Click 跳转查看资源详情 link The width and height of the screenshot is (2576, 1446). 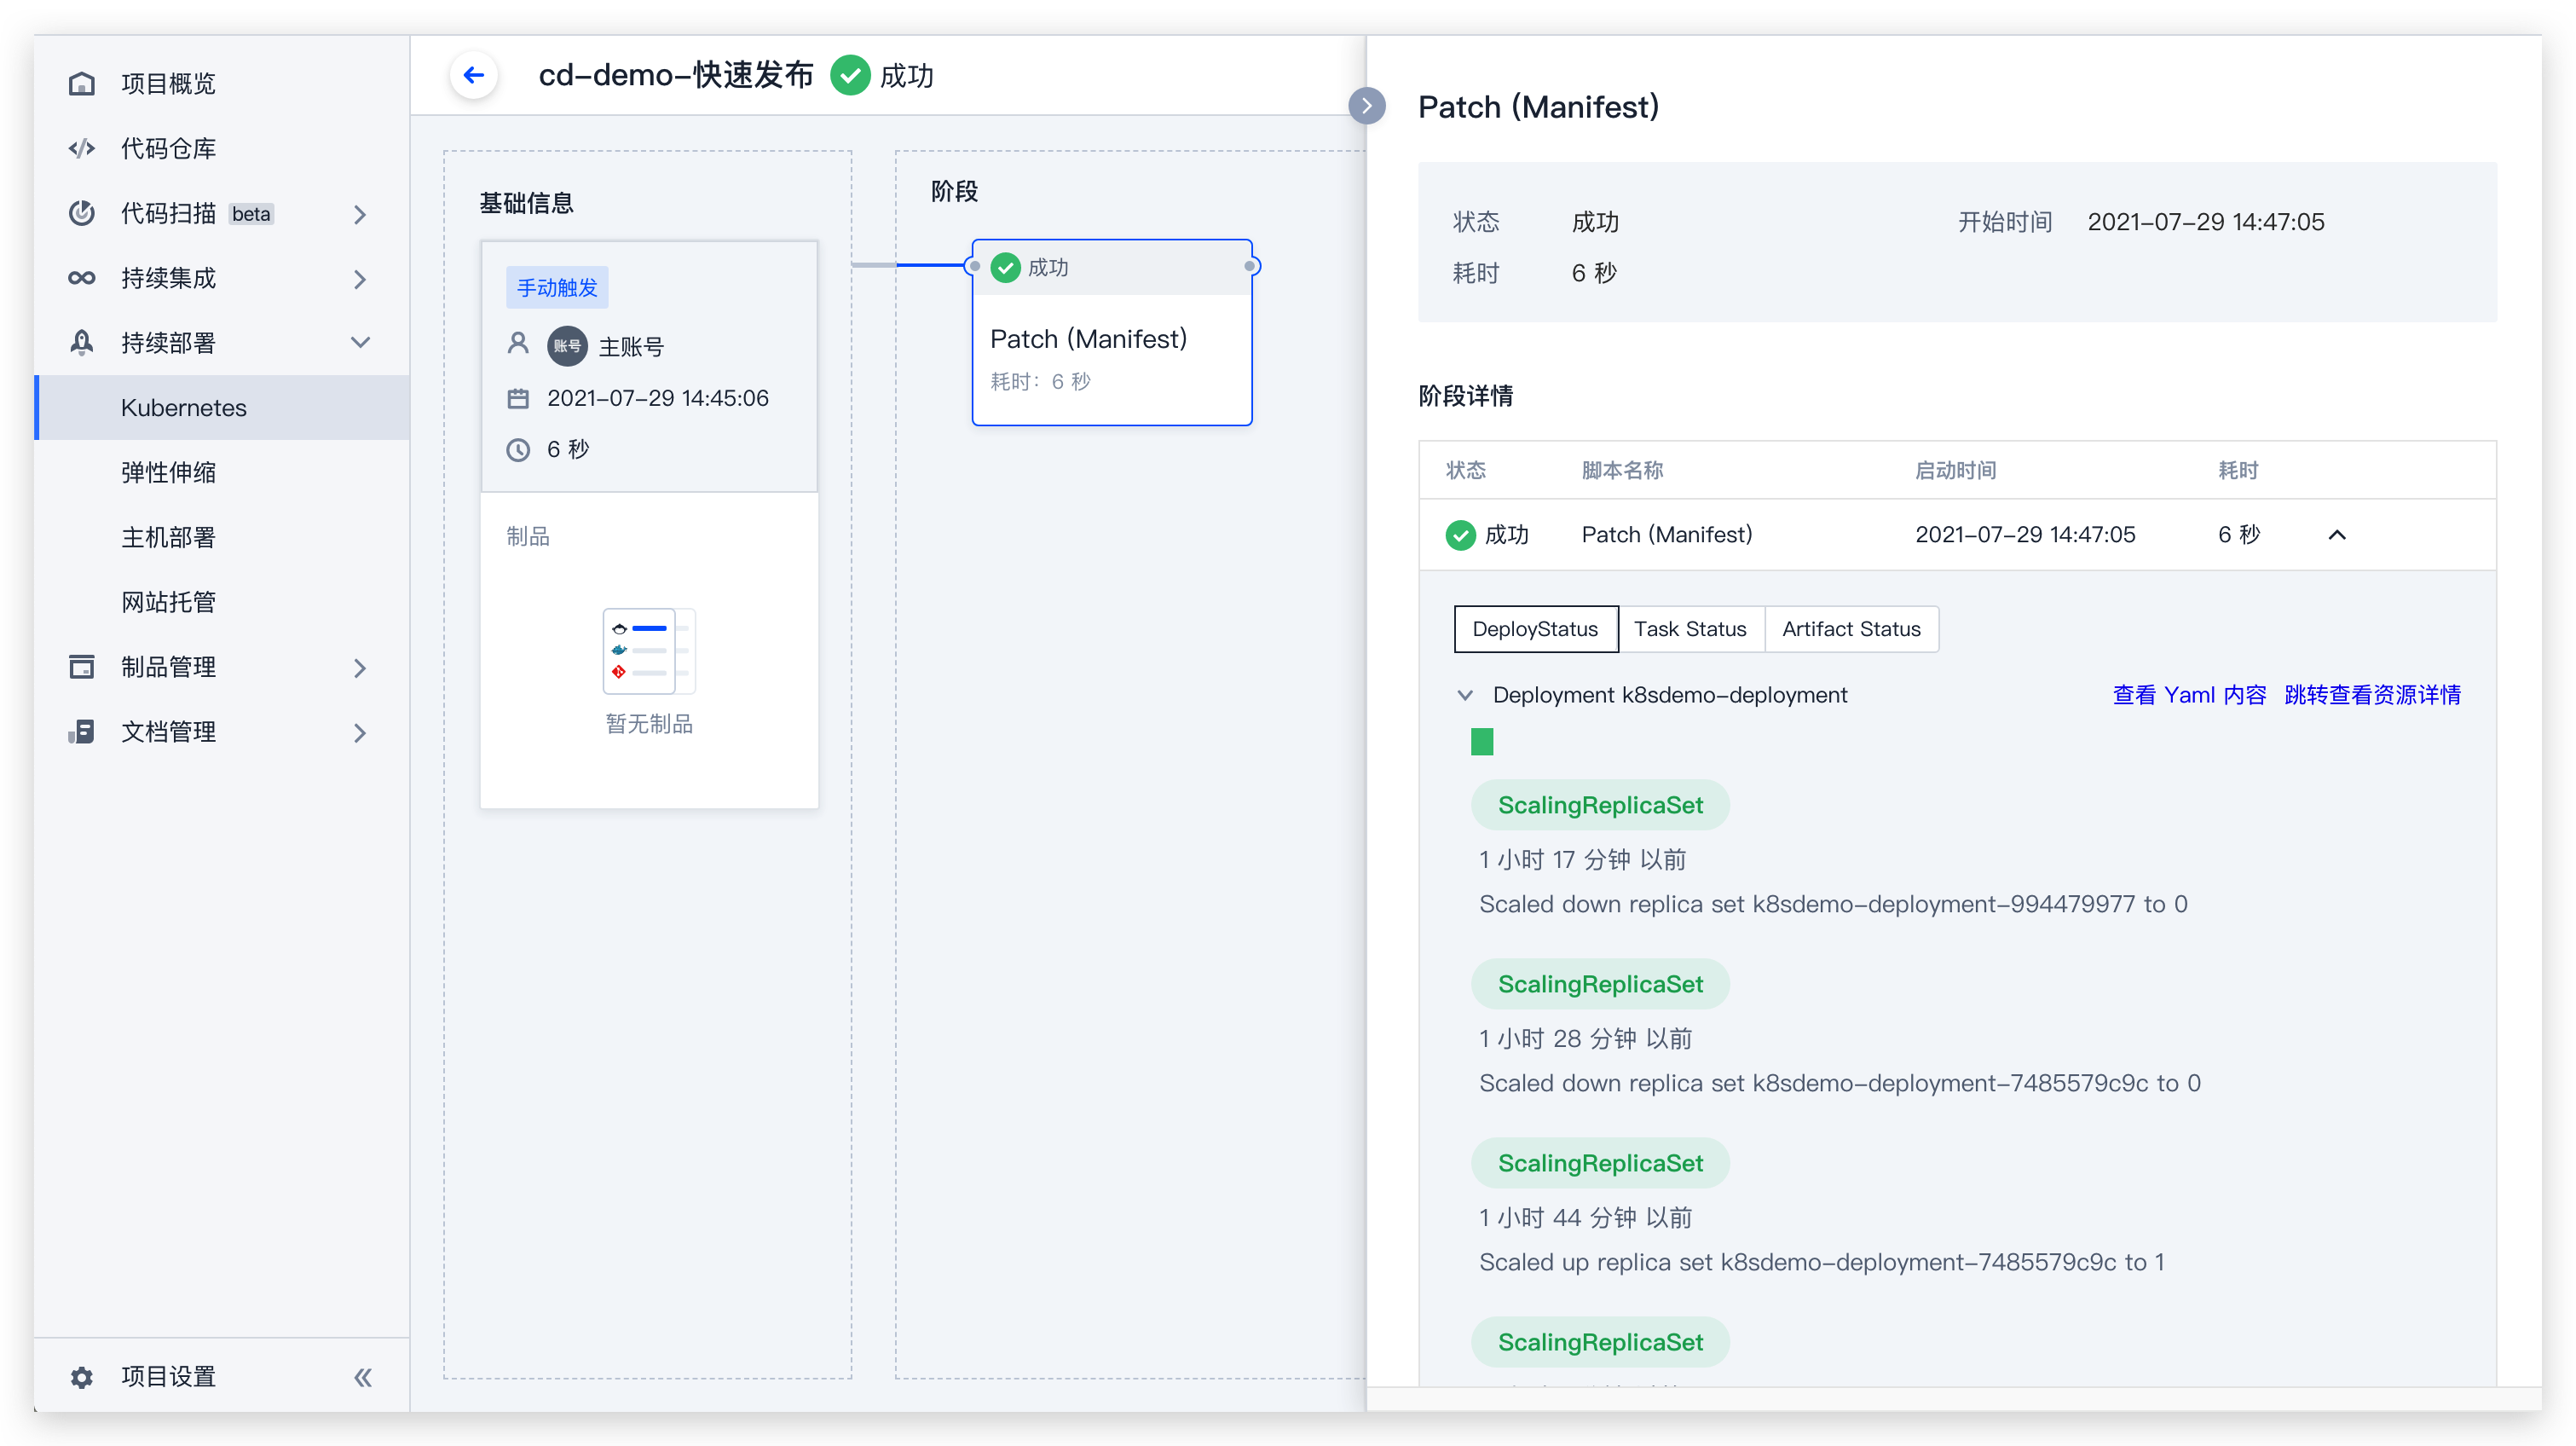coord(2372,695)
